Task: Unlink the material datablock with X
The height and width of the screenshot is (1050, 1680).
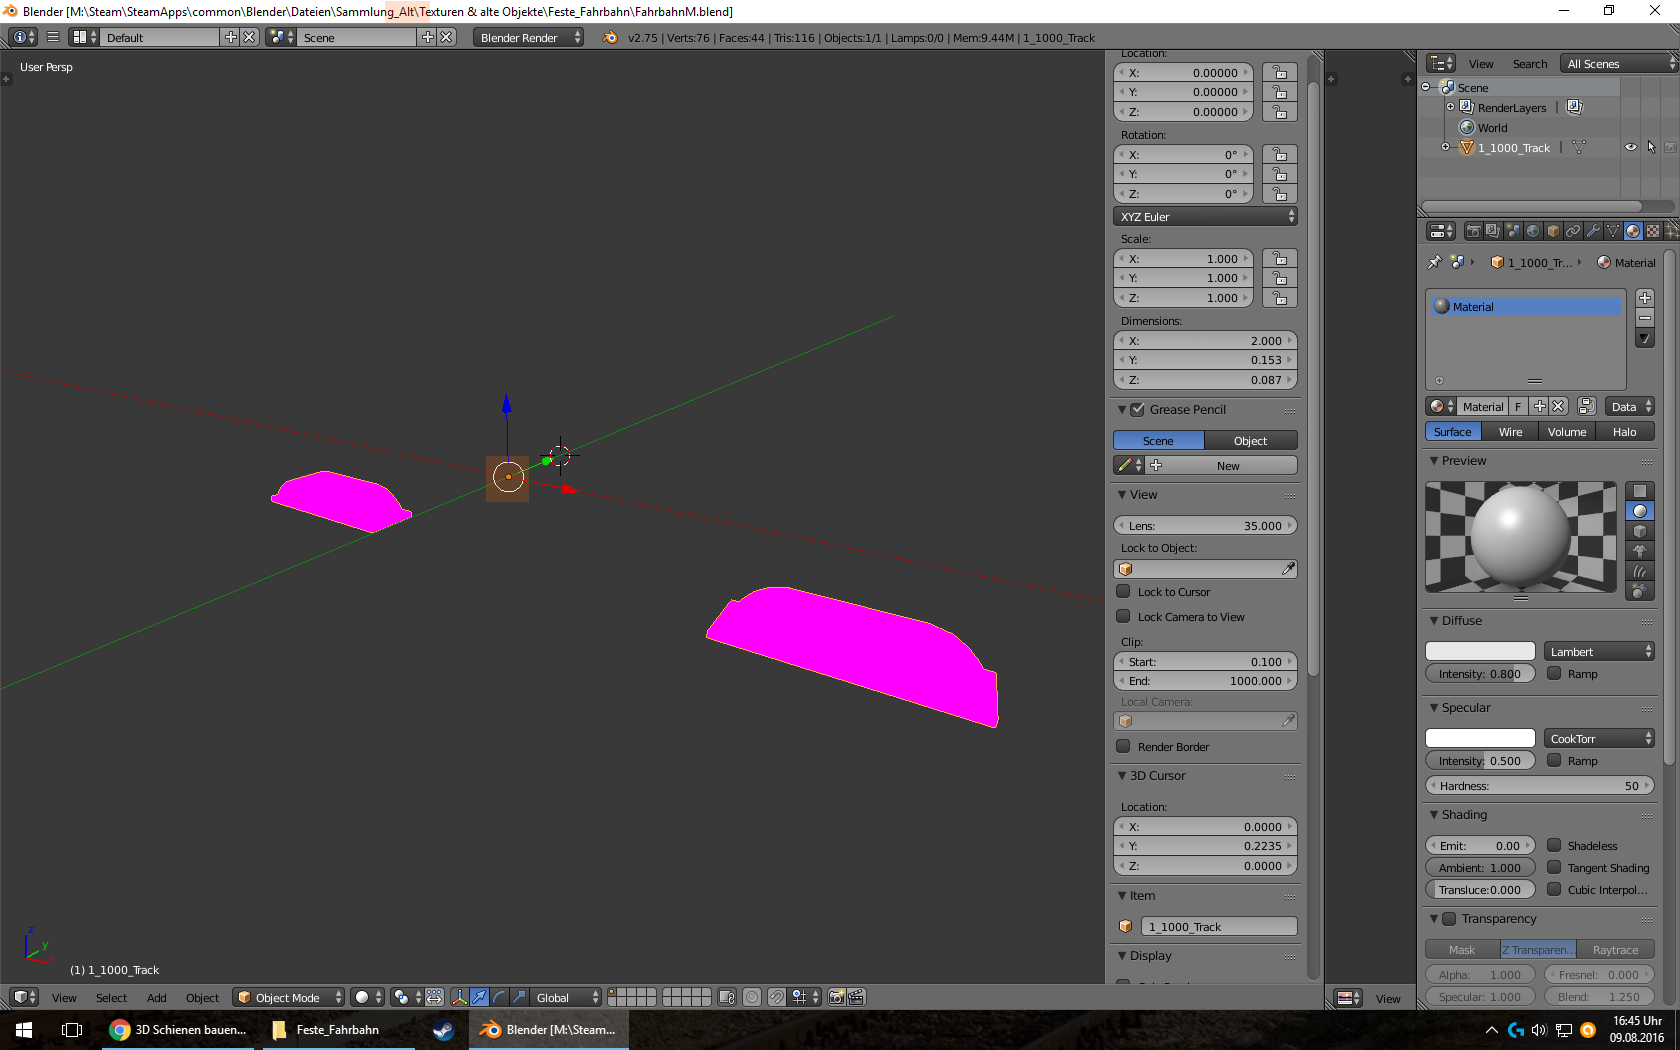Action: pyautogui.click(x=1558, y=406)
